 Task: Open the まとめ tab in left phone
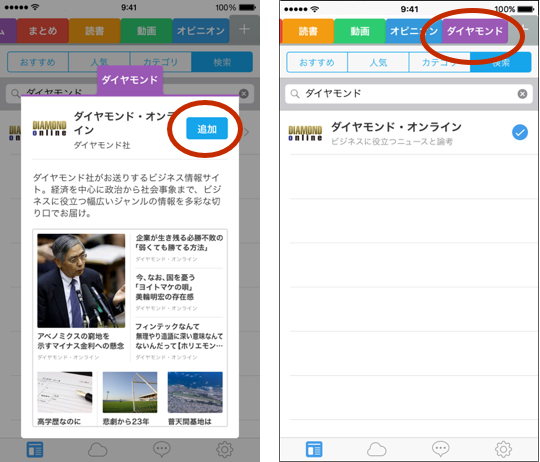click(x=43, y=31)
